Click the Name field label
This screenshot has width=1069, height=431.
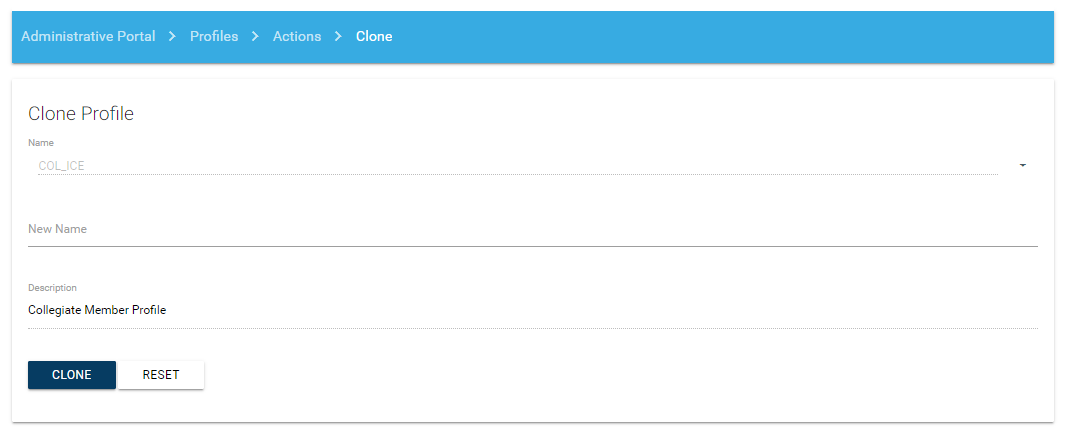[x=41, y=143]
